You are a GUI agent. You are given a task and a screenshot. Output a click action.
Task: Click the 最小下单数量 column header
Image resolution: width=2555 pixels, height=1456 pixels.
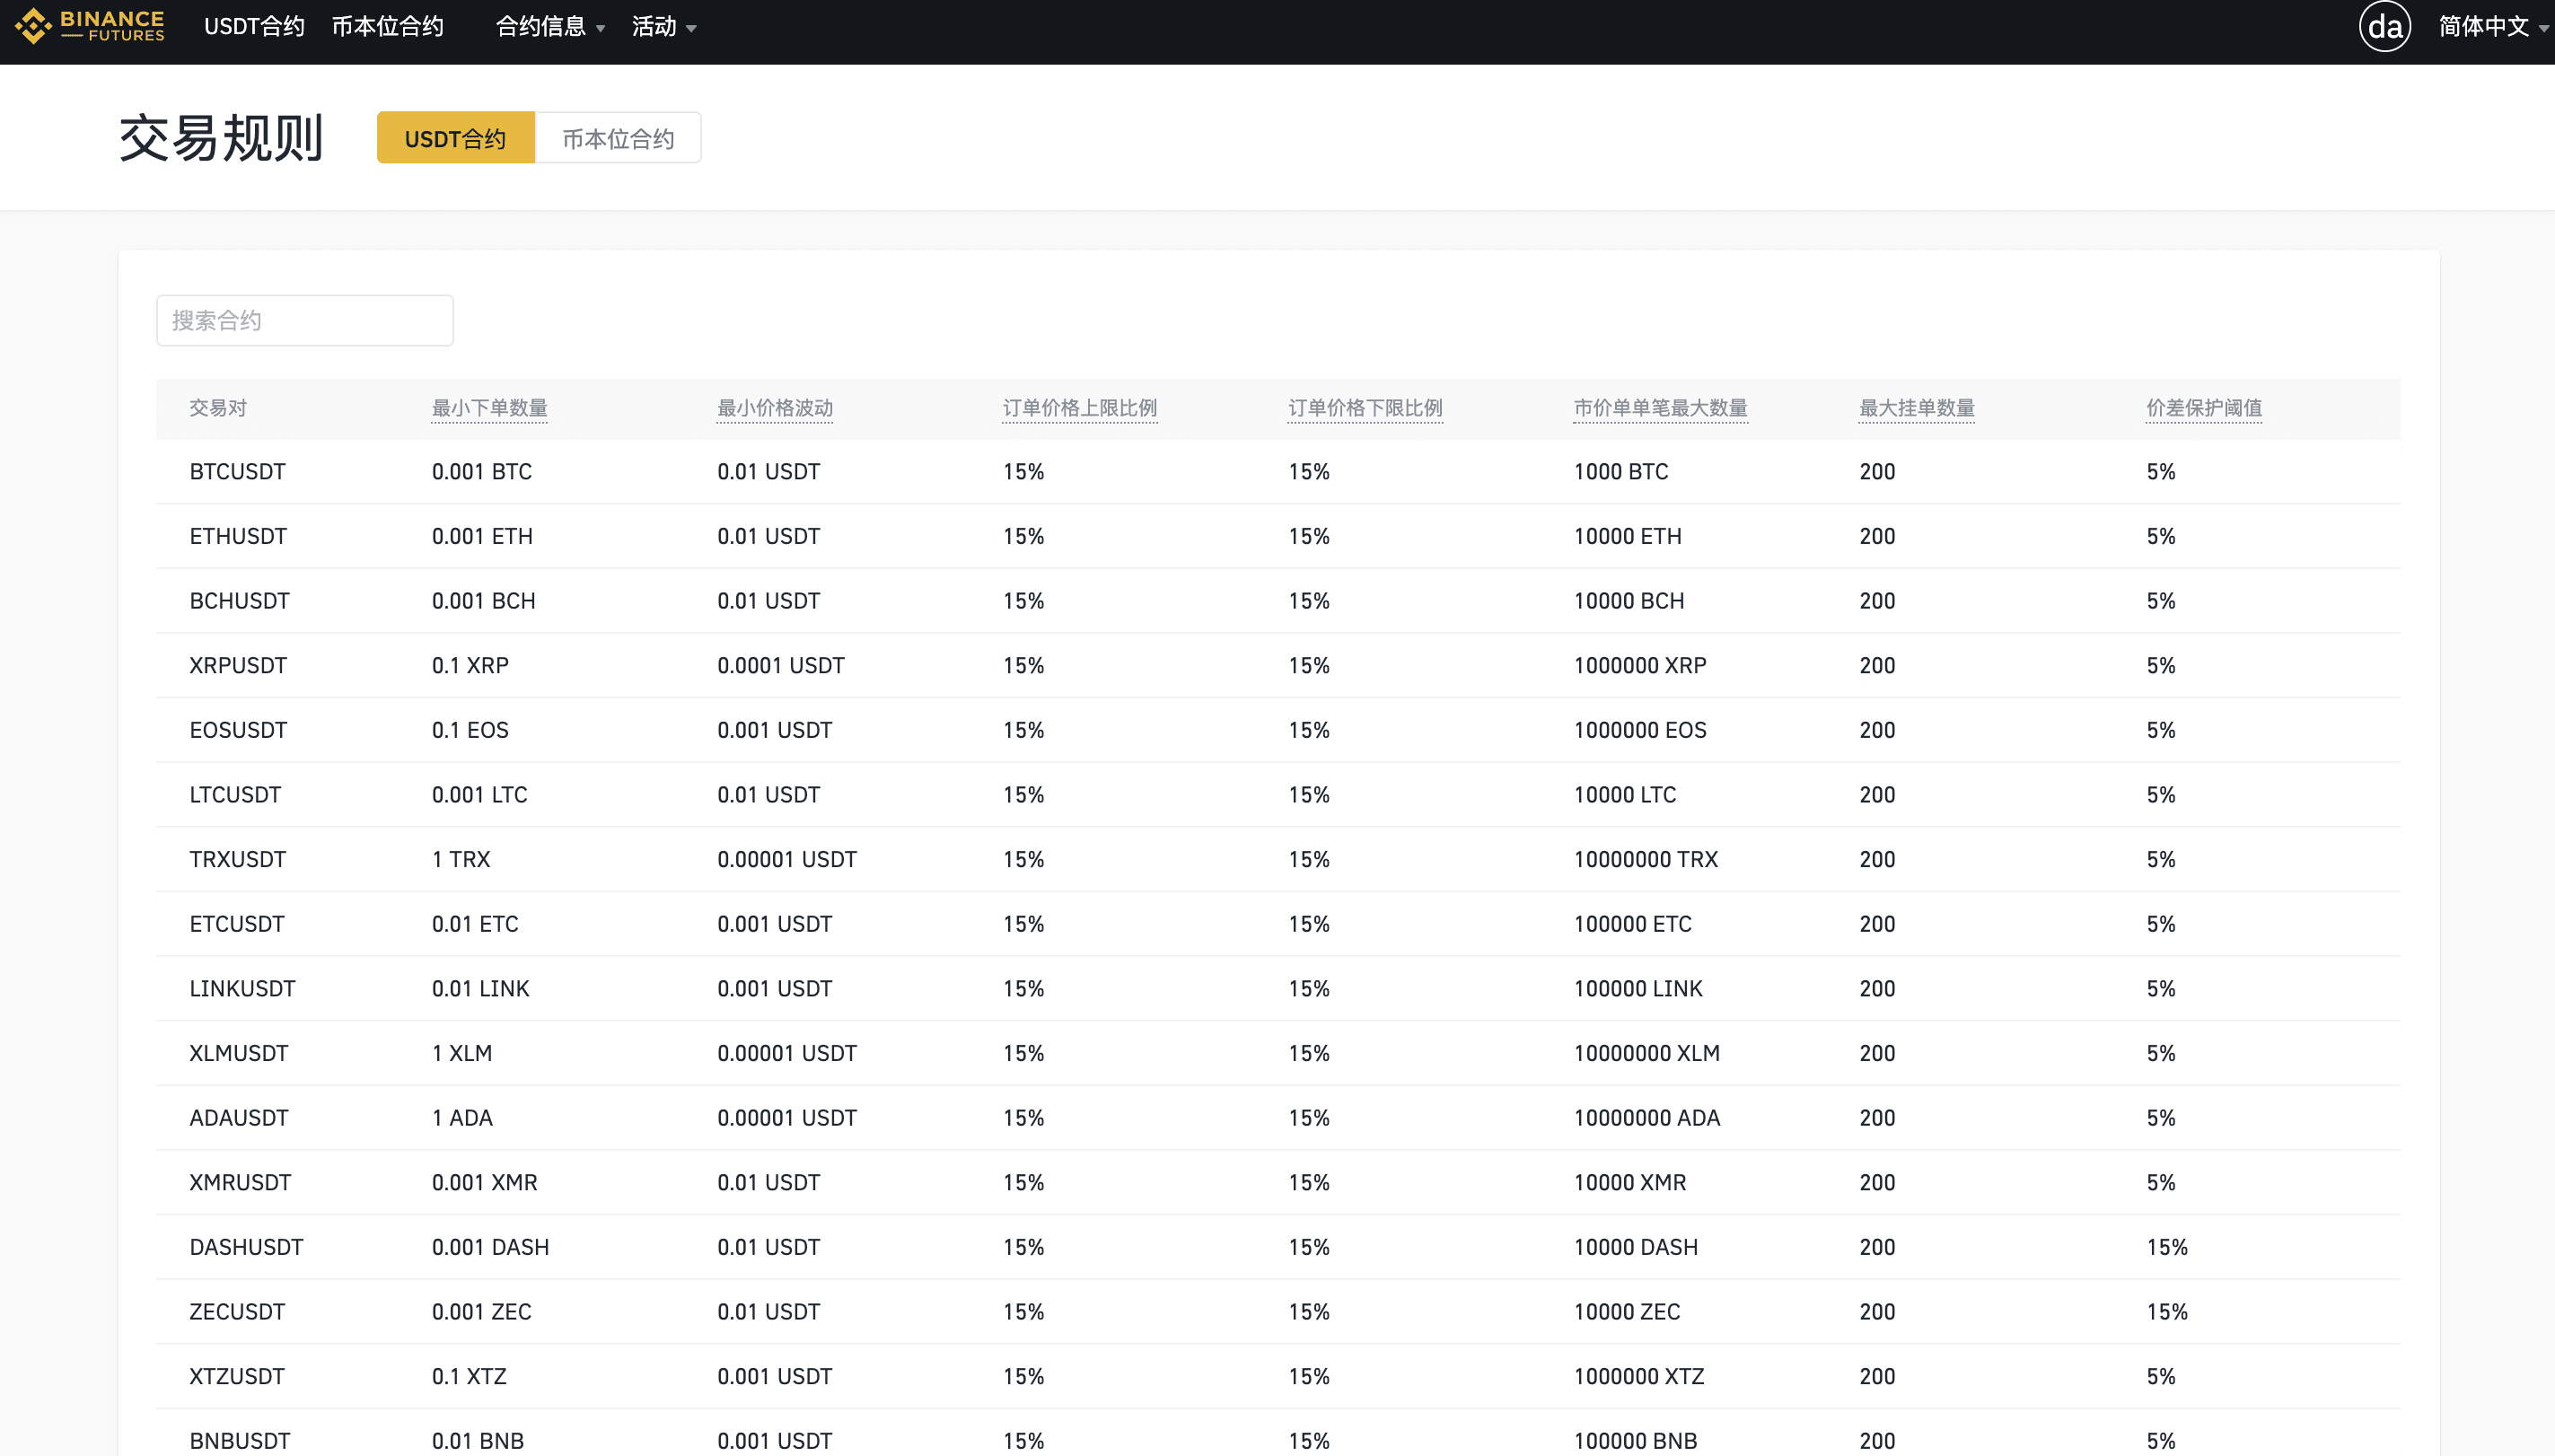click(x=489, y=408)
